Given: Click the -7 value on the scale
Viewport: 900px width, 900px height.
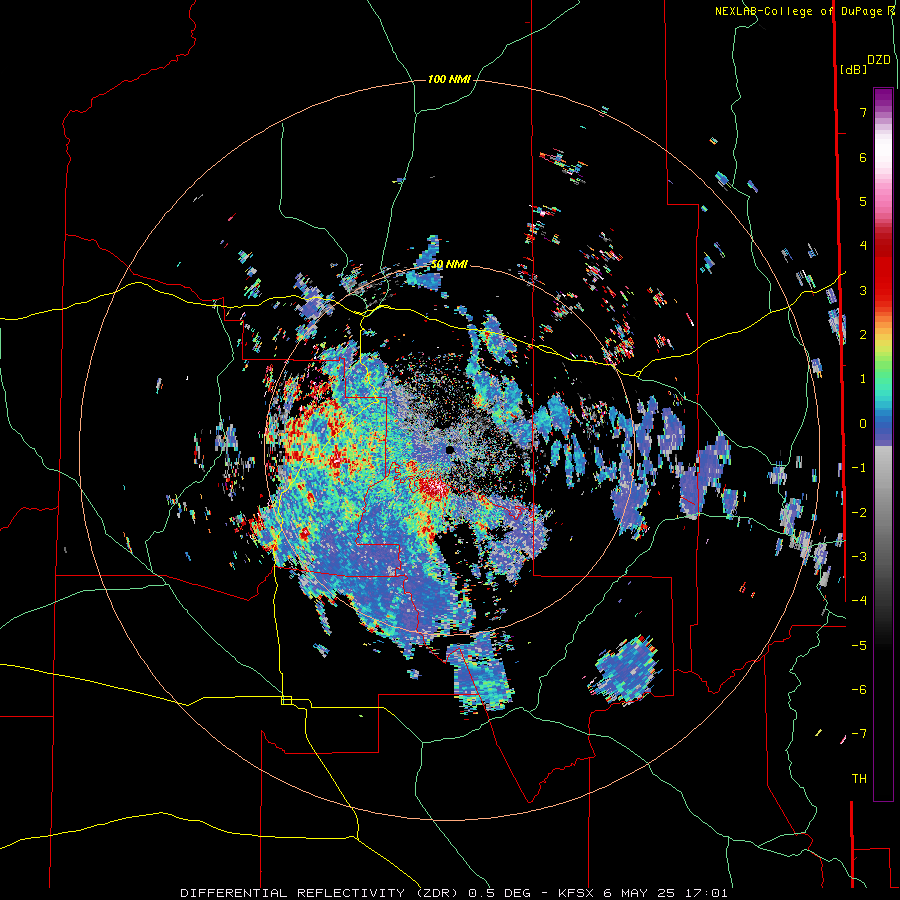Looking at the screenshot, I should click(x=859, y=734).
